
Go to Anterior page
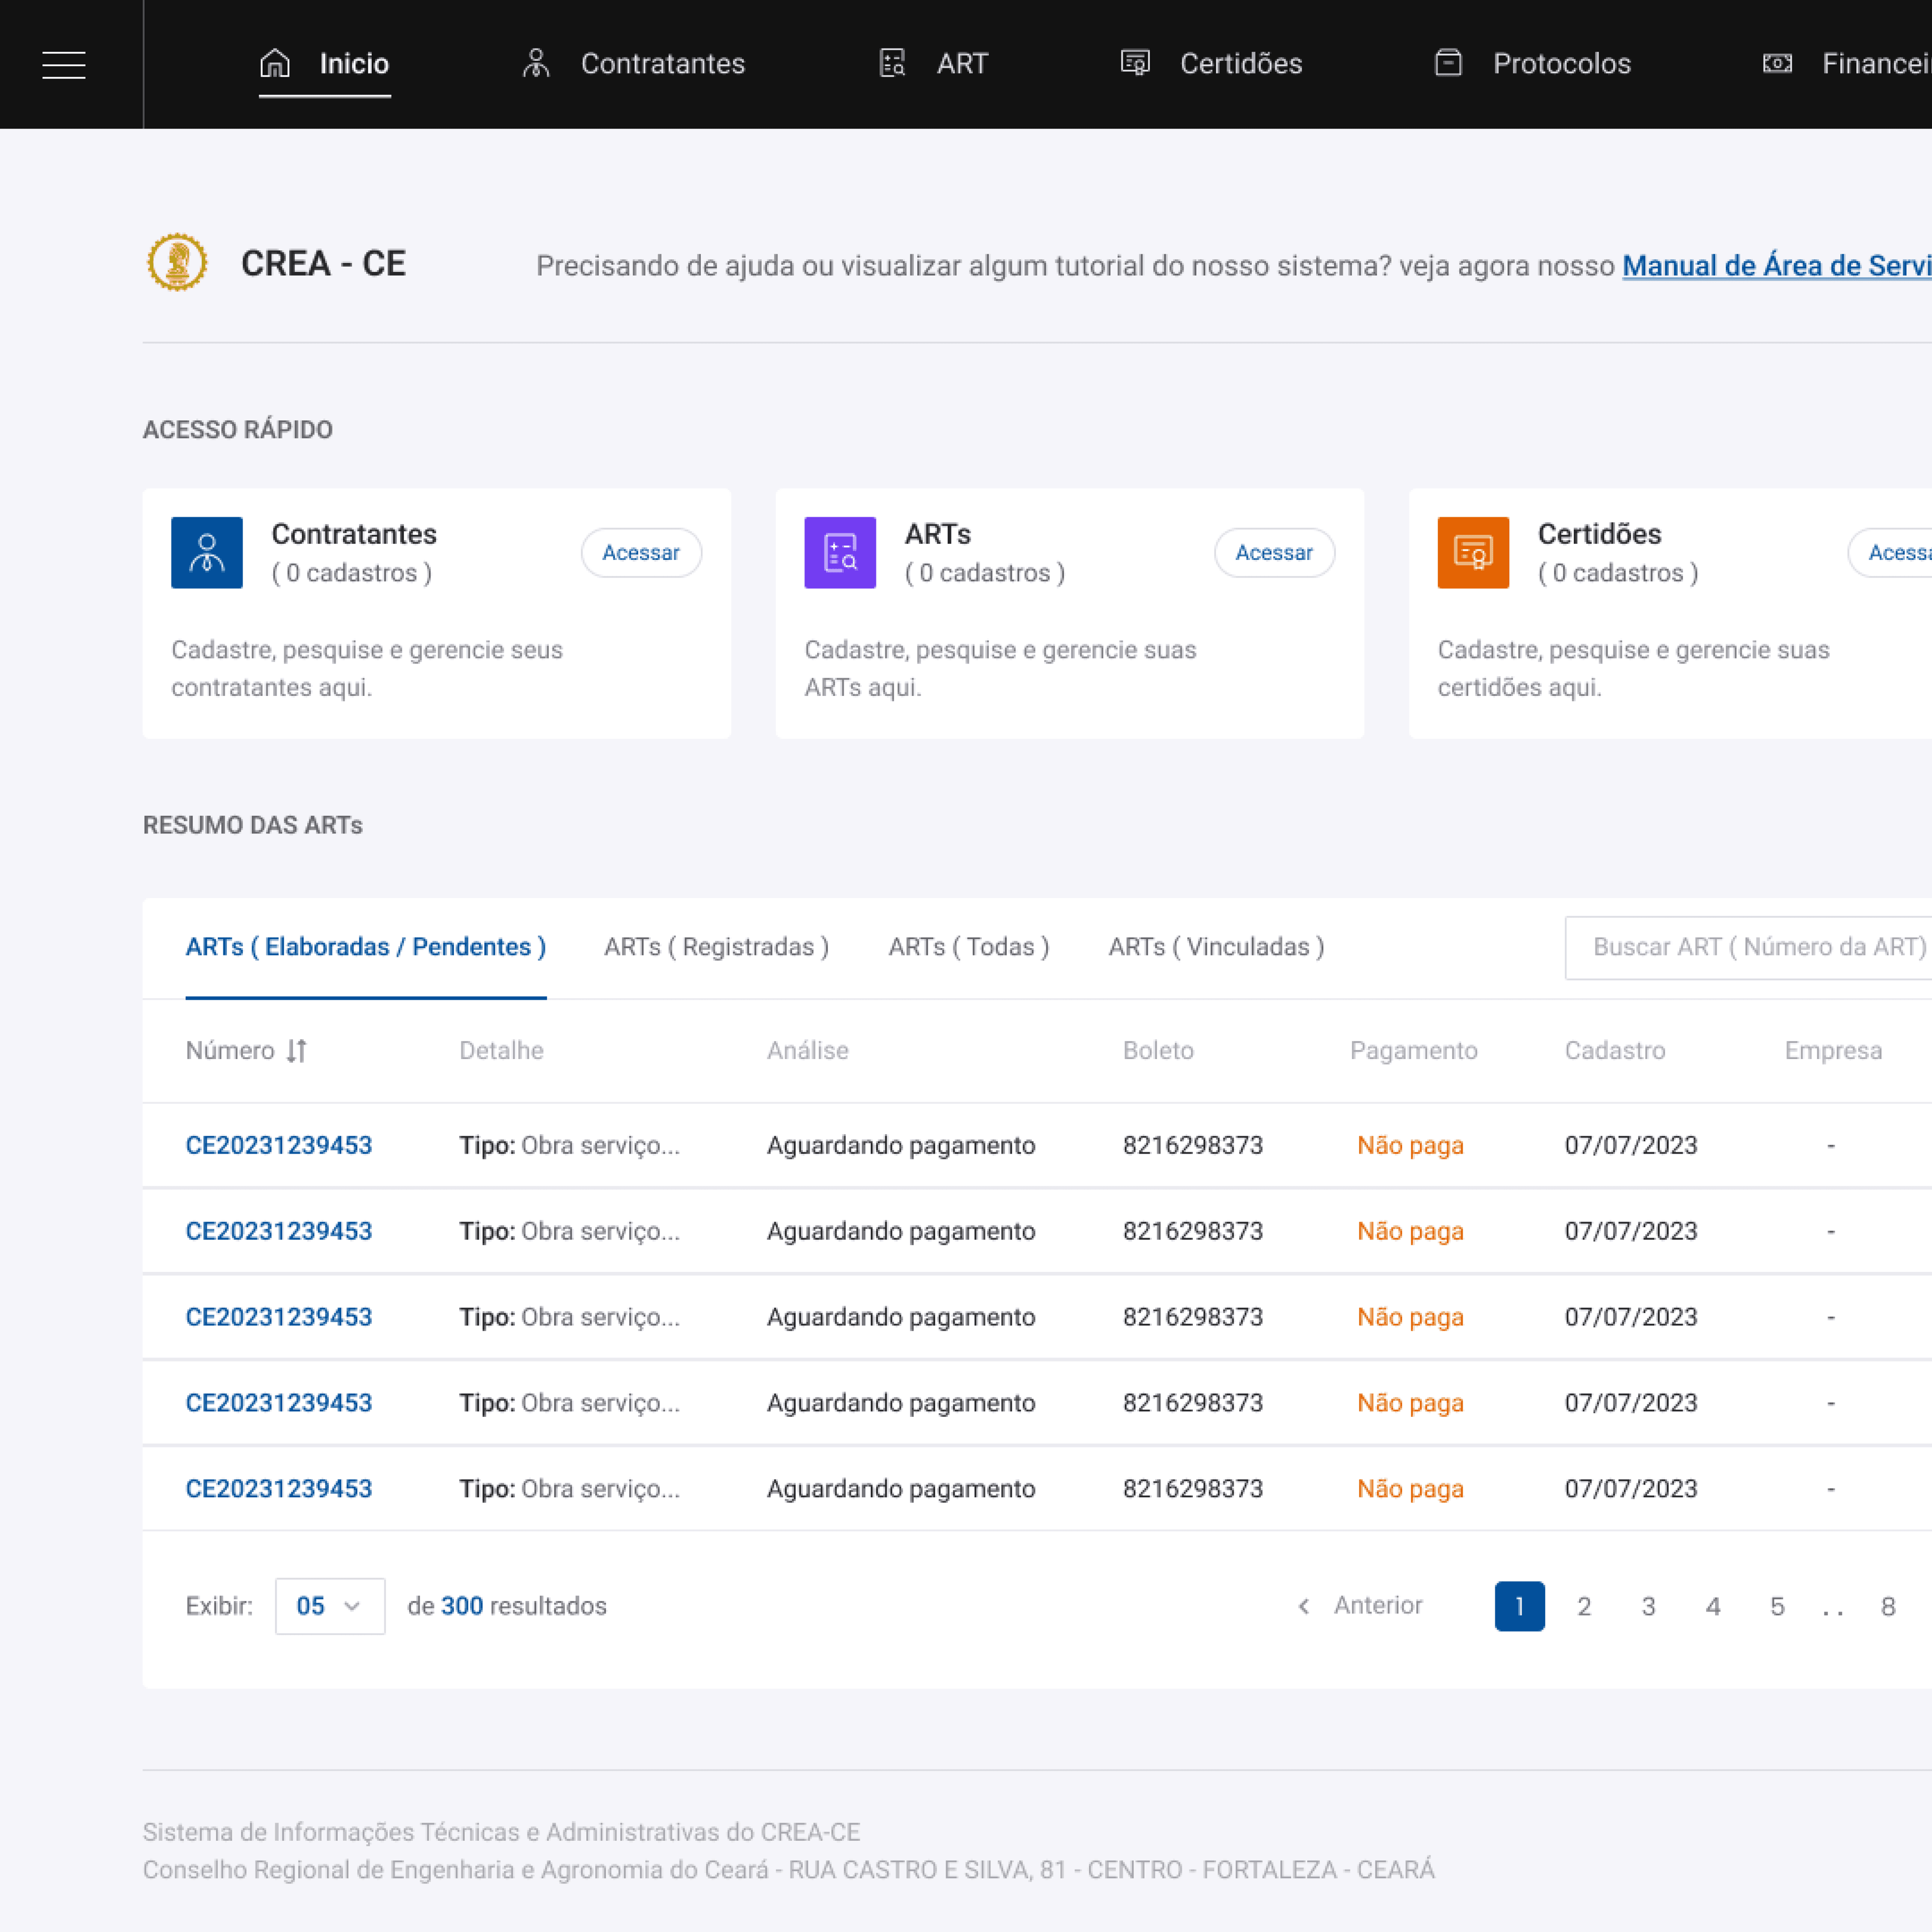[x=1359, y=1606]
